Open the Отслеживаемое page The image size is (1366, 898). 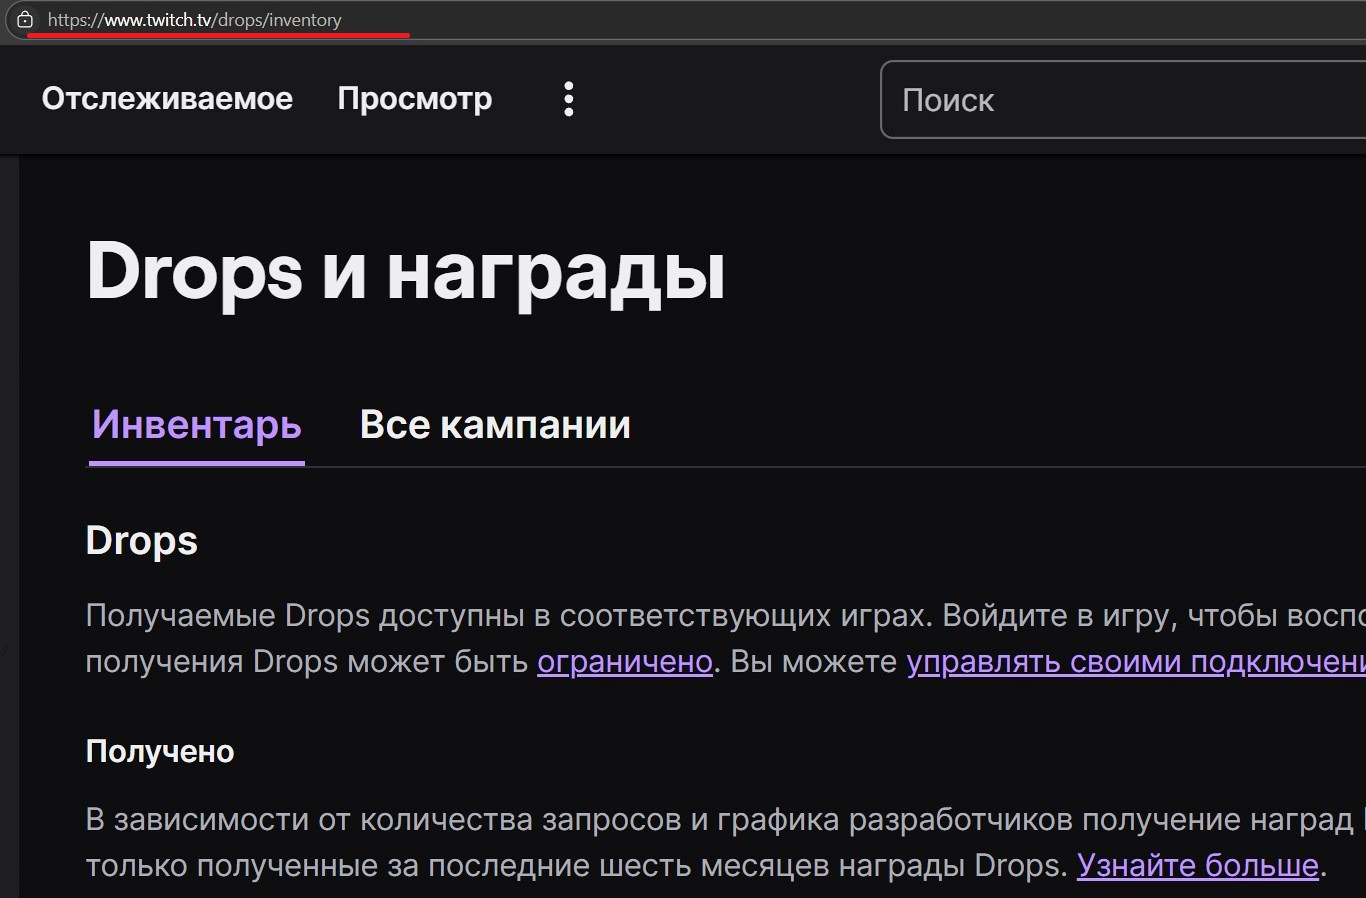pyautogui.click(x=167, y=99)
